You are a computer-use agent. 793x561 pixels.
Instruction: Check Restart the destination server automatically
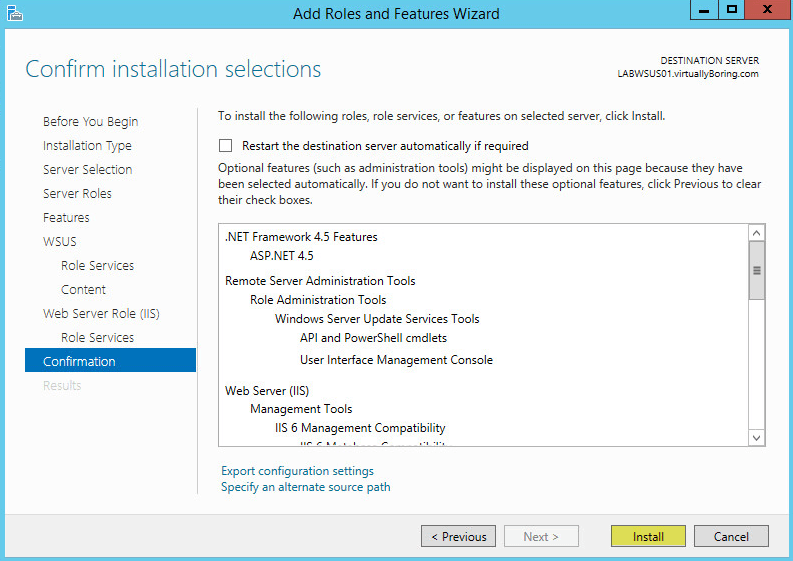click(226, 146)
